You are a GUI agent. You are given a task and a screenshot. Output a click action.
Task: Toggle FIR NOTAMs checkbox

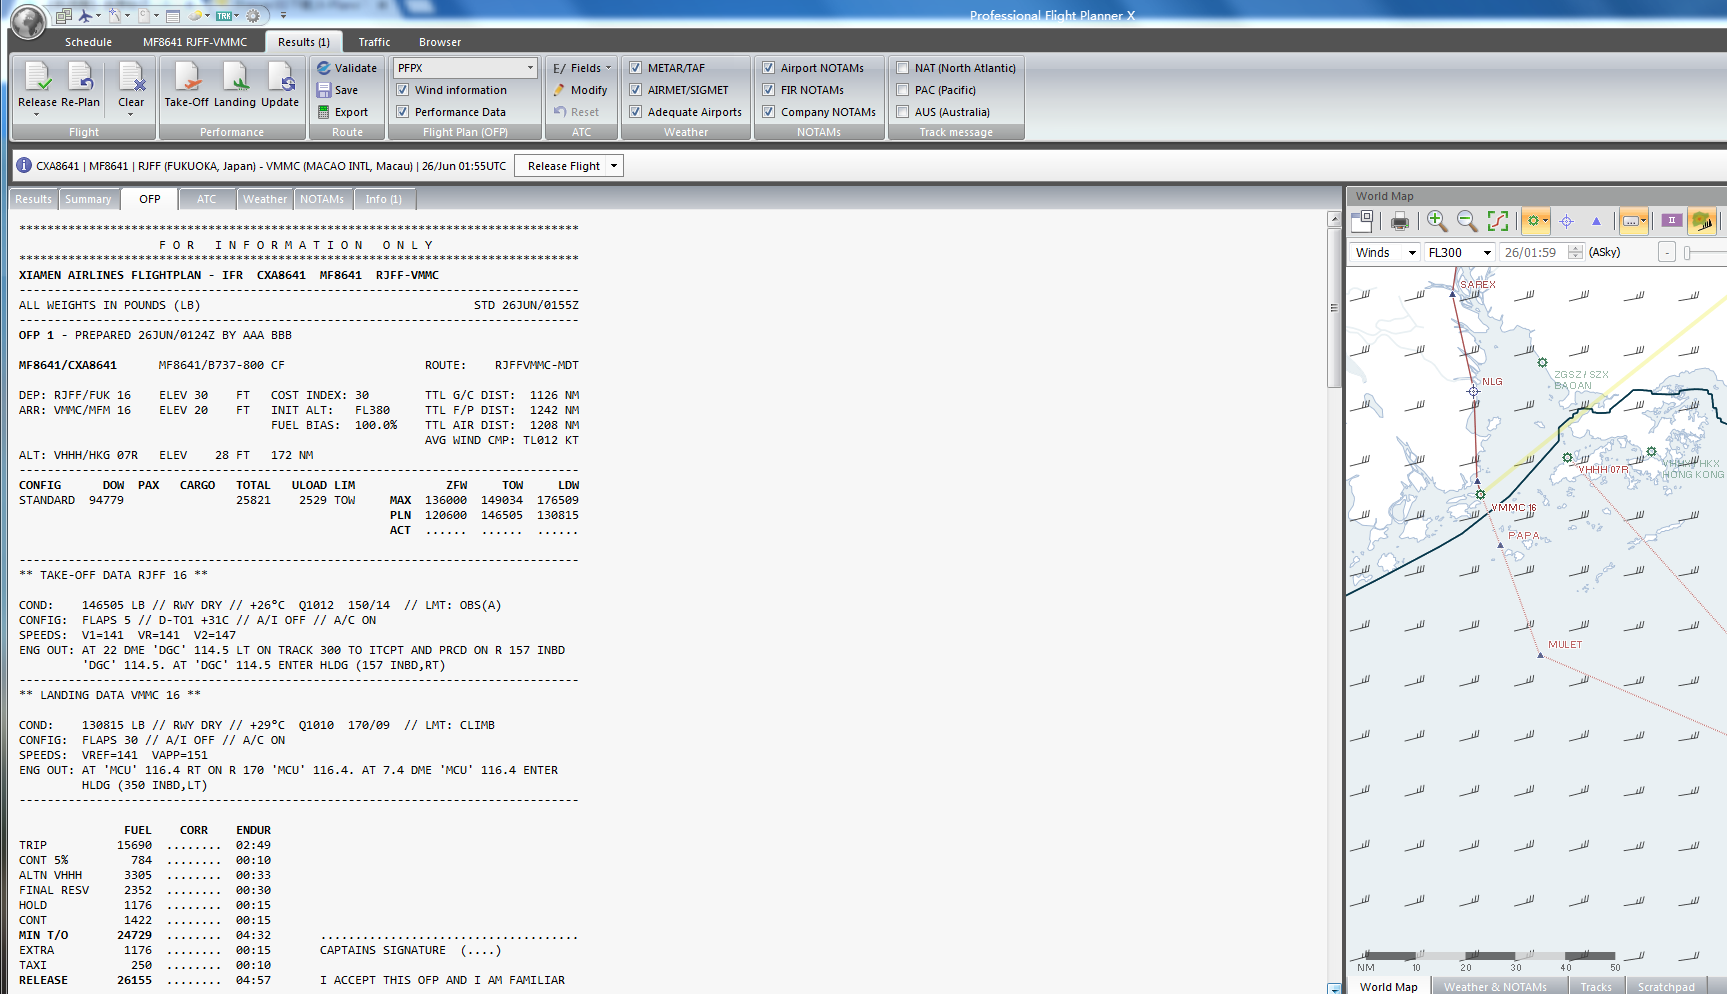768,90
